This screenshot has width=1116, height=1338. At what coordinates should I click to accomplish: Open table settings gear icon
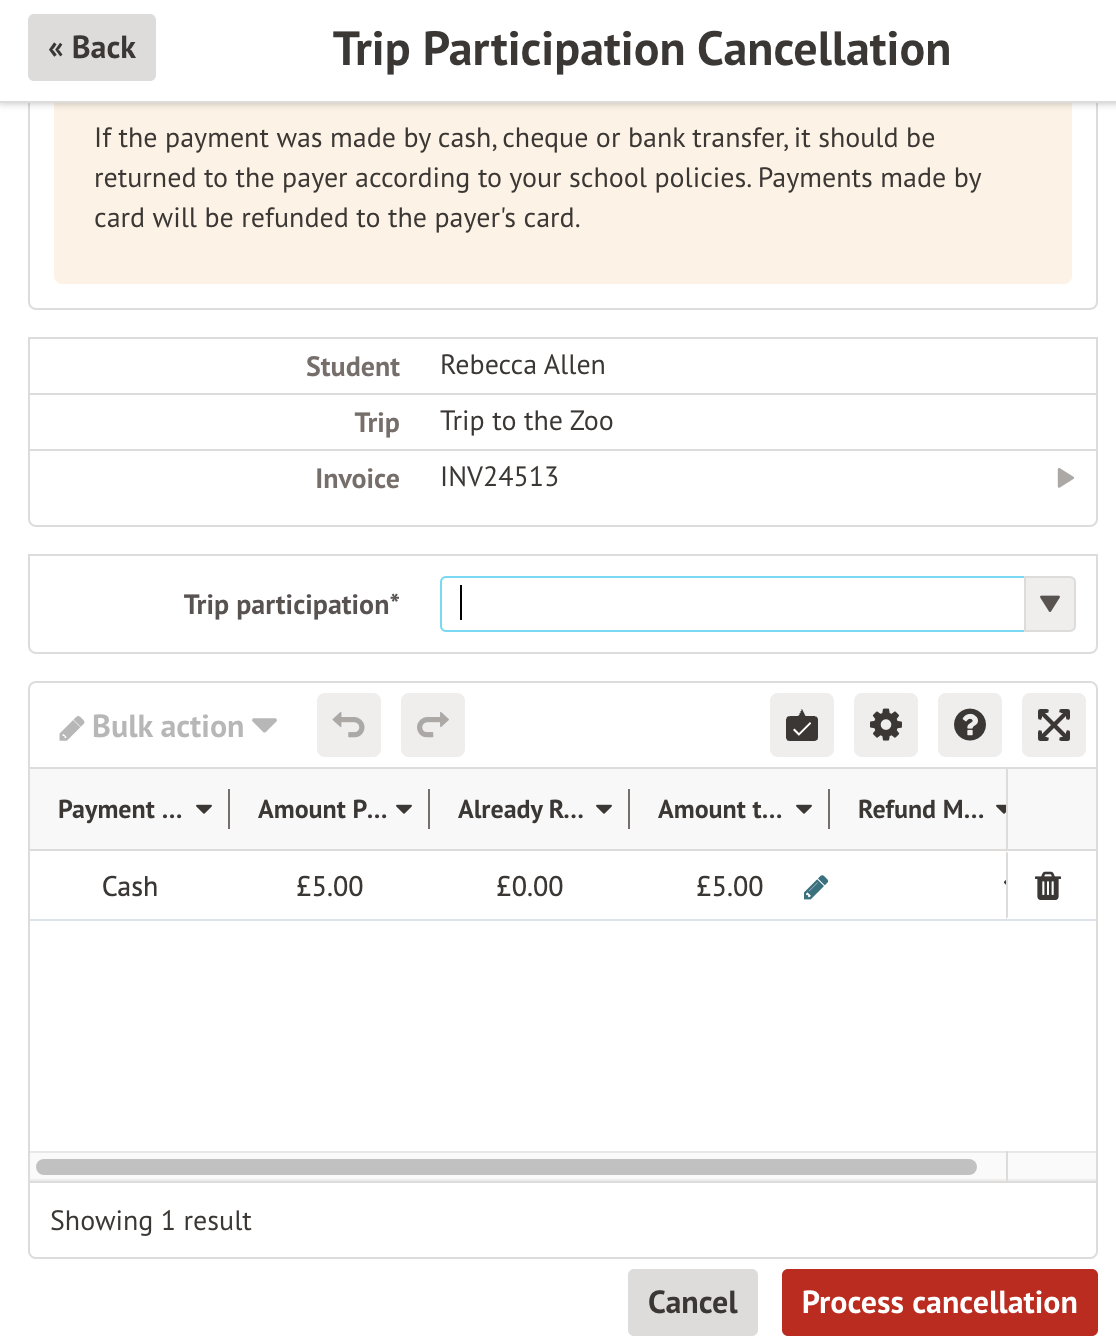point(886,725)
